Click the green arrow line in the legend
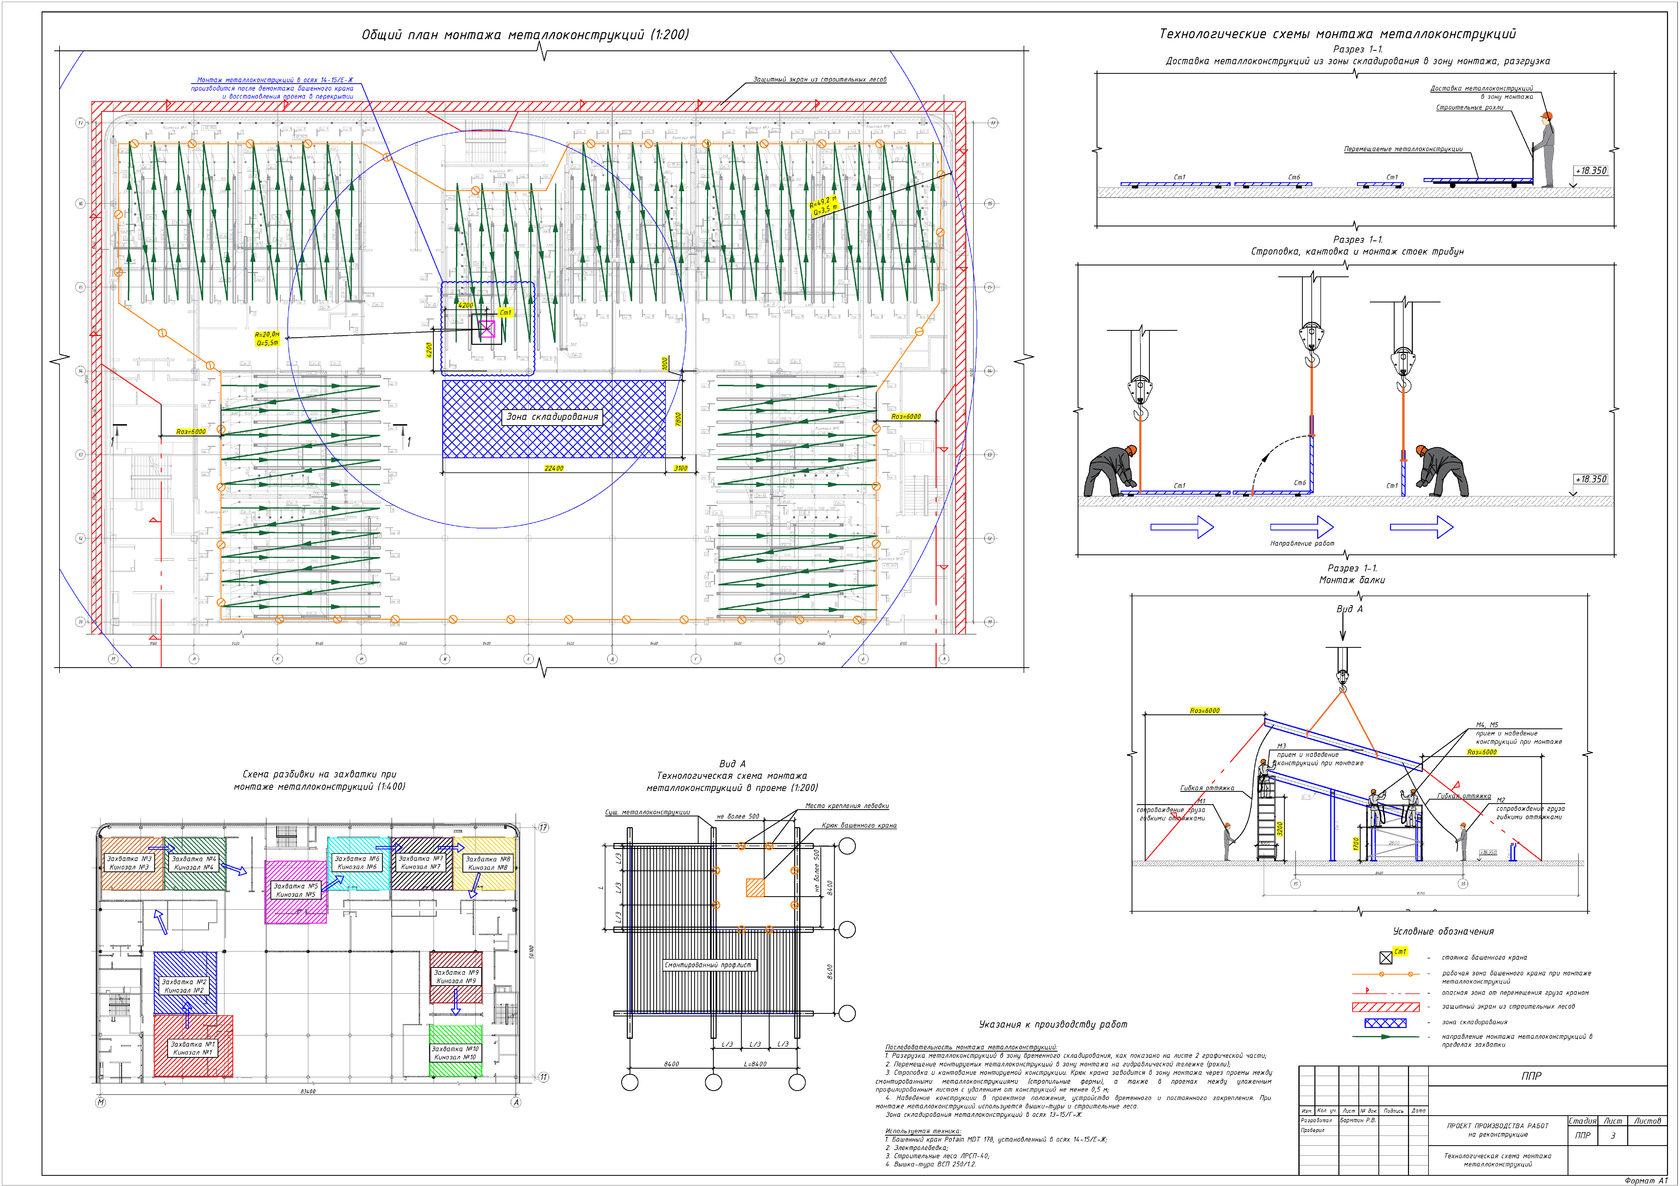 [1385, 1037]
